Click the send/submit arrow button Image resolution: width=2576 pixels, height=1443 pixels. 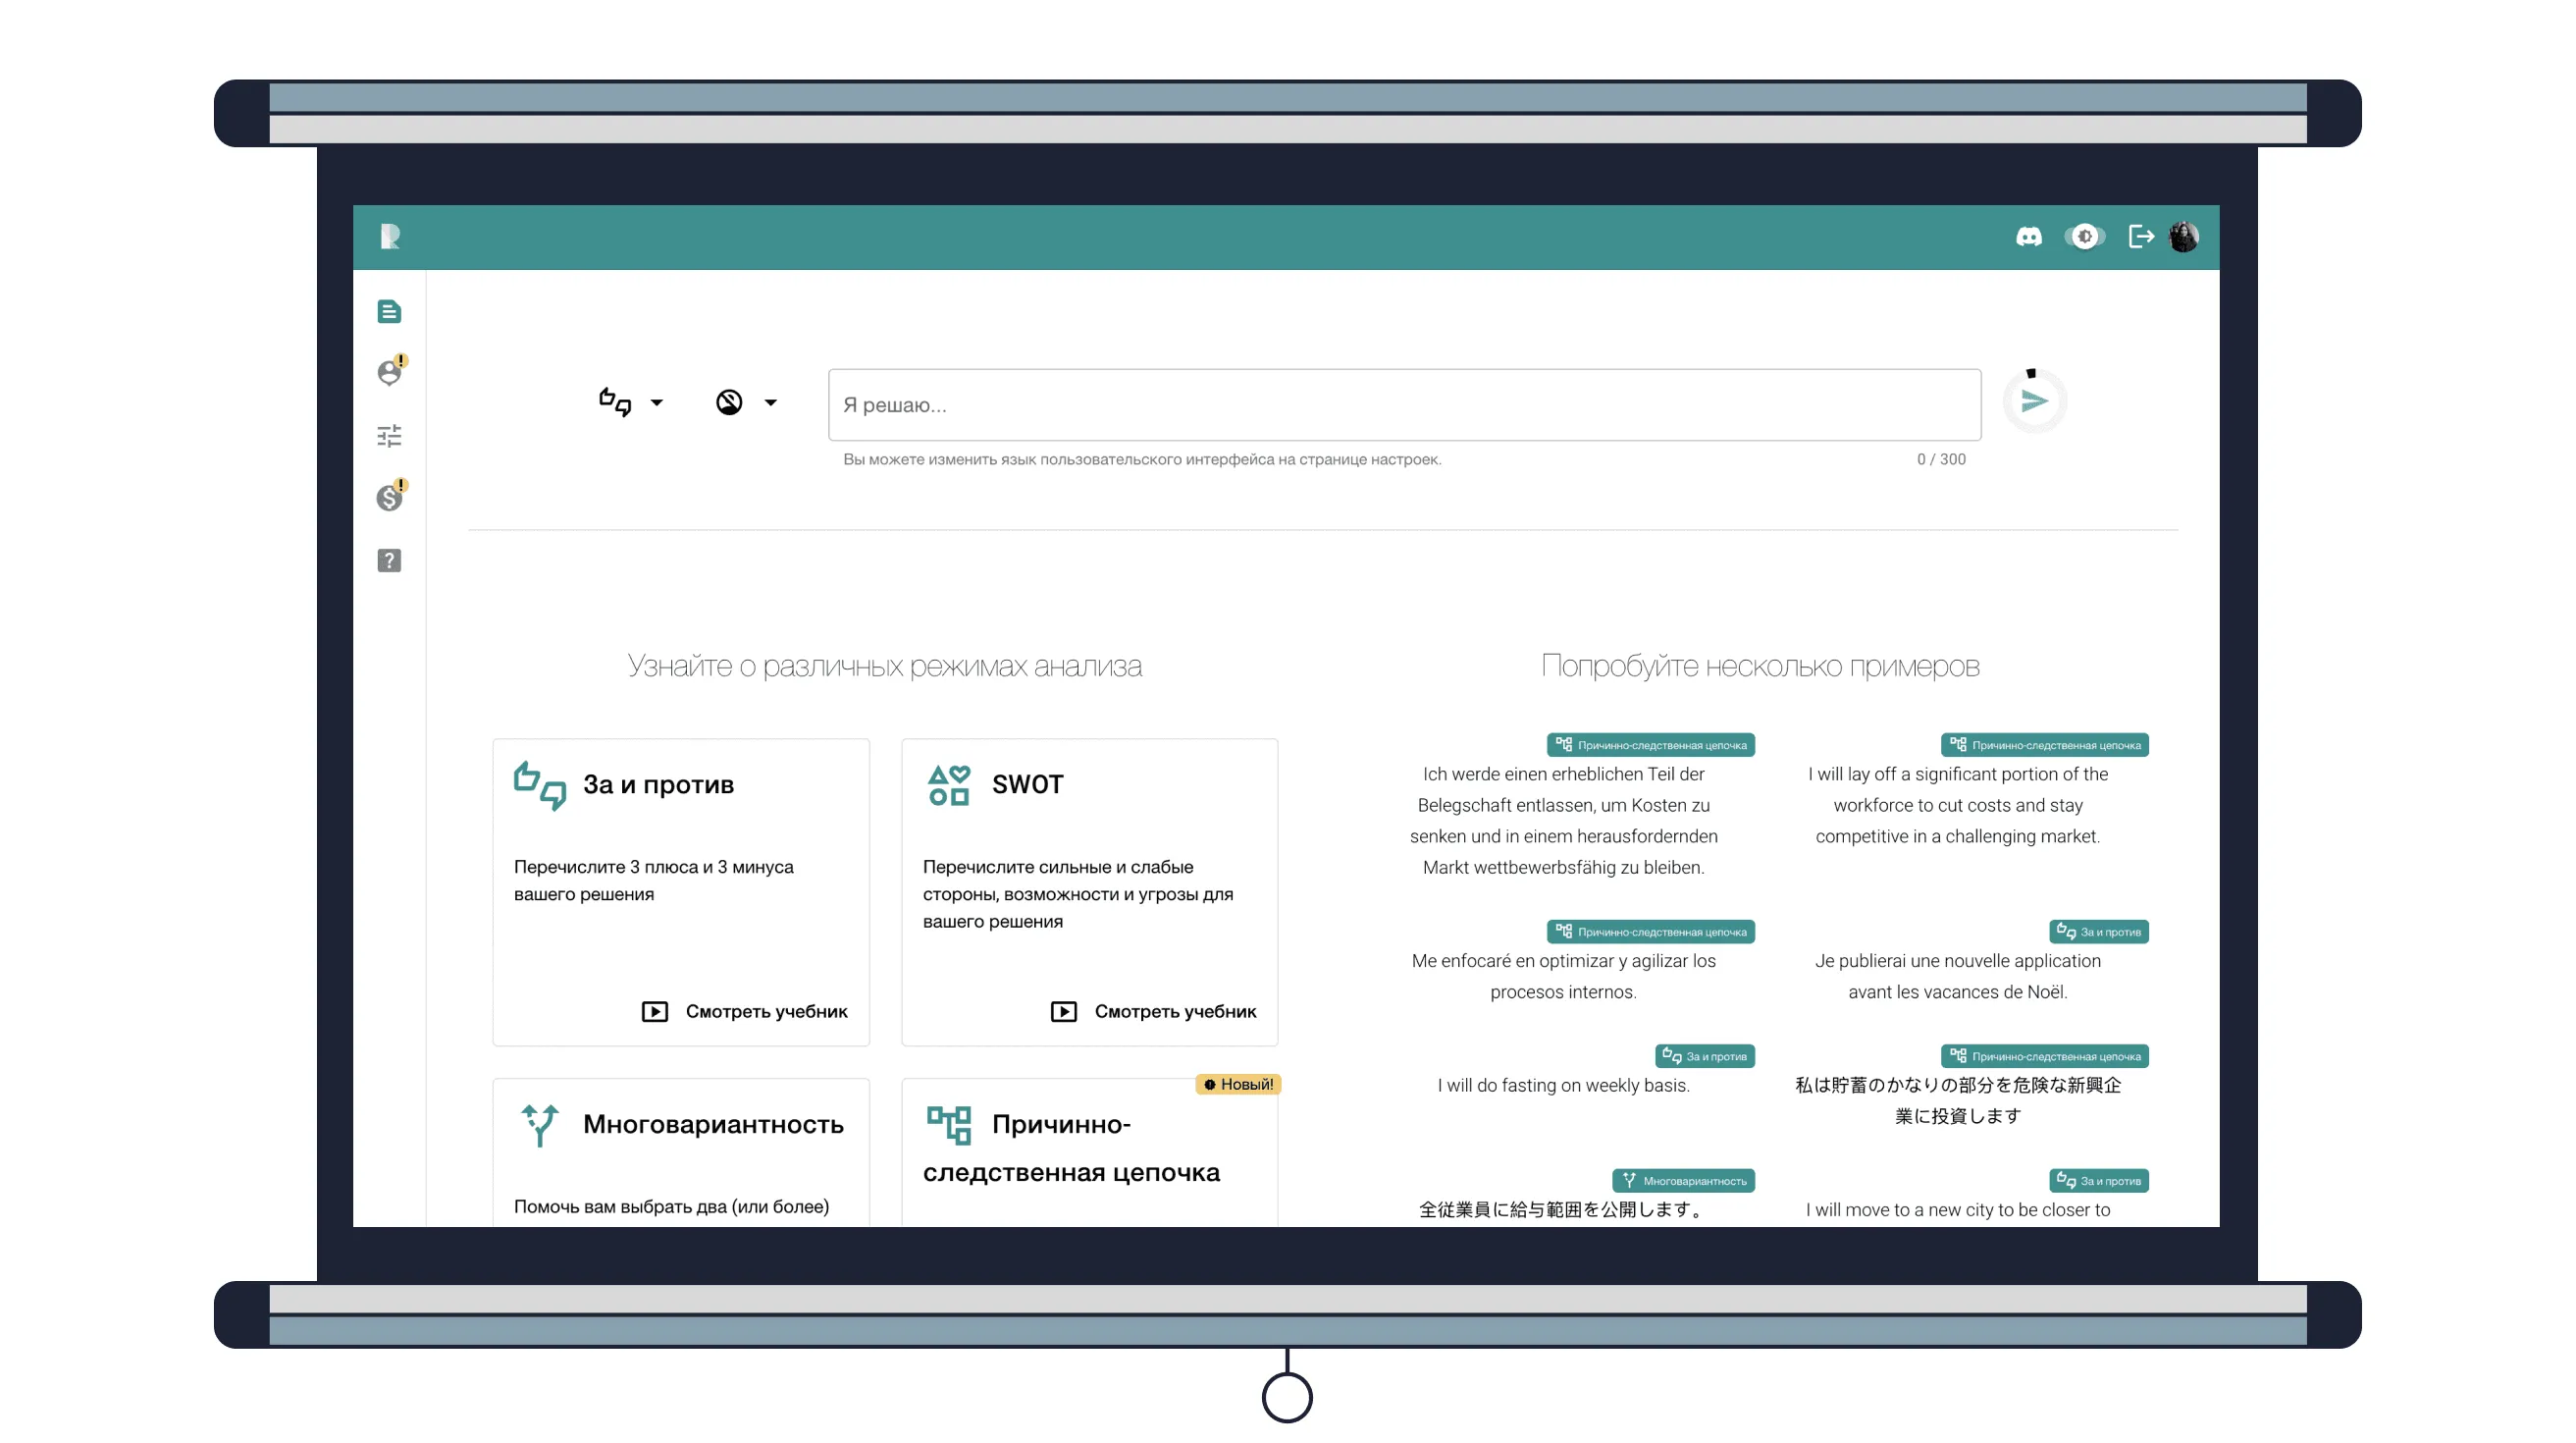click(2033, 401)
